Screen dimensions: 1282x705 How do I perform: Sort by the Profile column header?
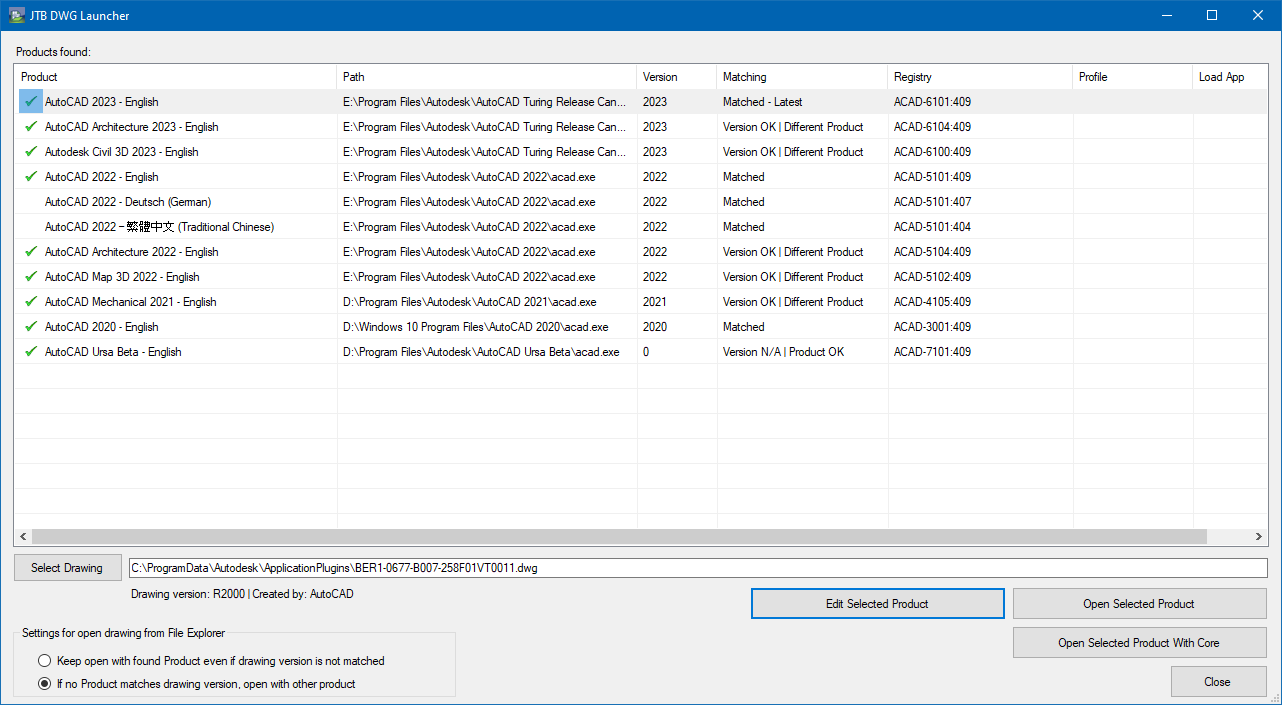(1133, 77)
